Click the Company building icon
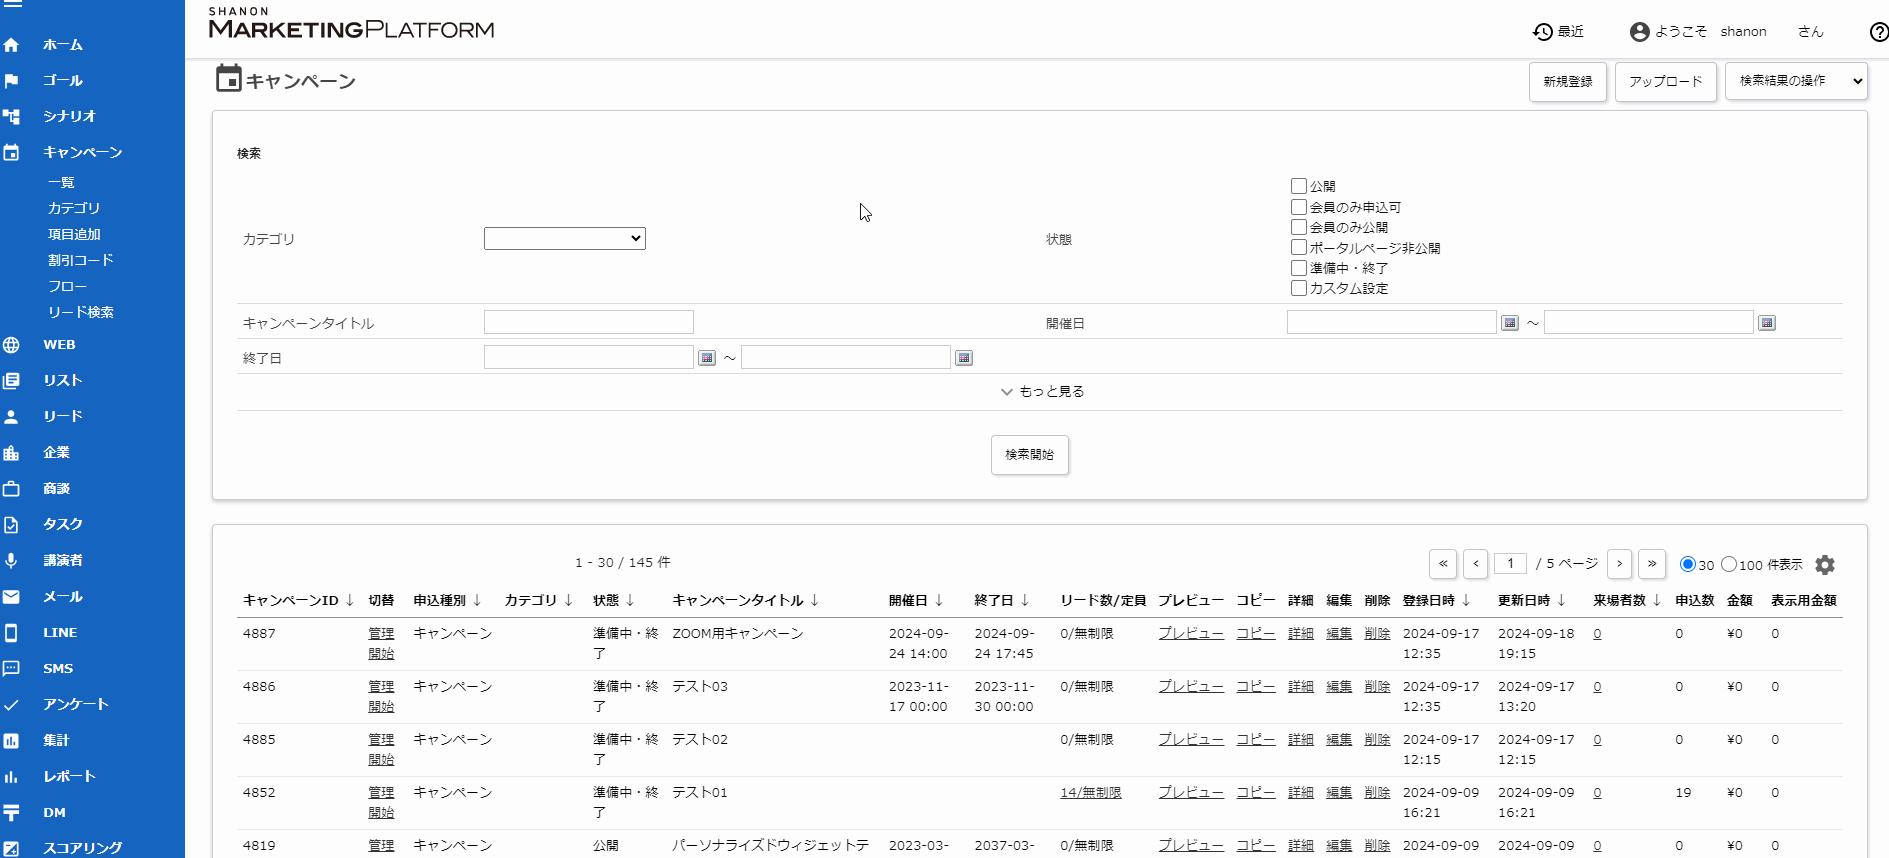The height and width of the screenshot is (858, 1889). click(11, 453)
